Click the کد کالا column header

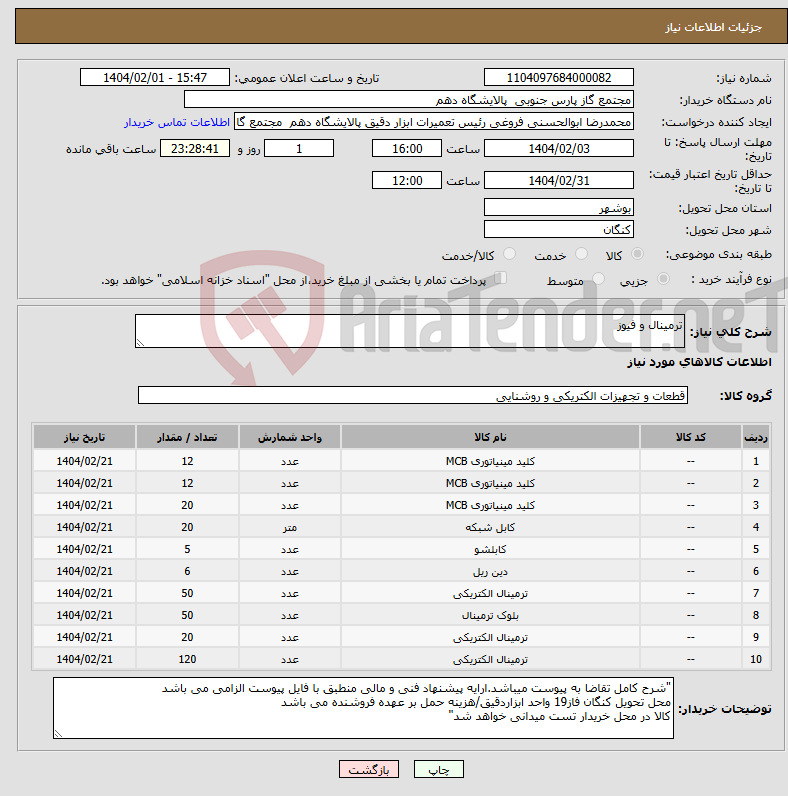(691, 437)
